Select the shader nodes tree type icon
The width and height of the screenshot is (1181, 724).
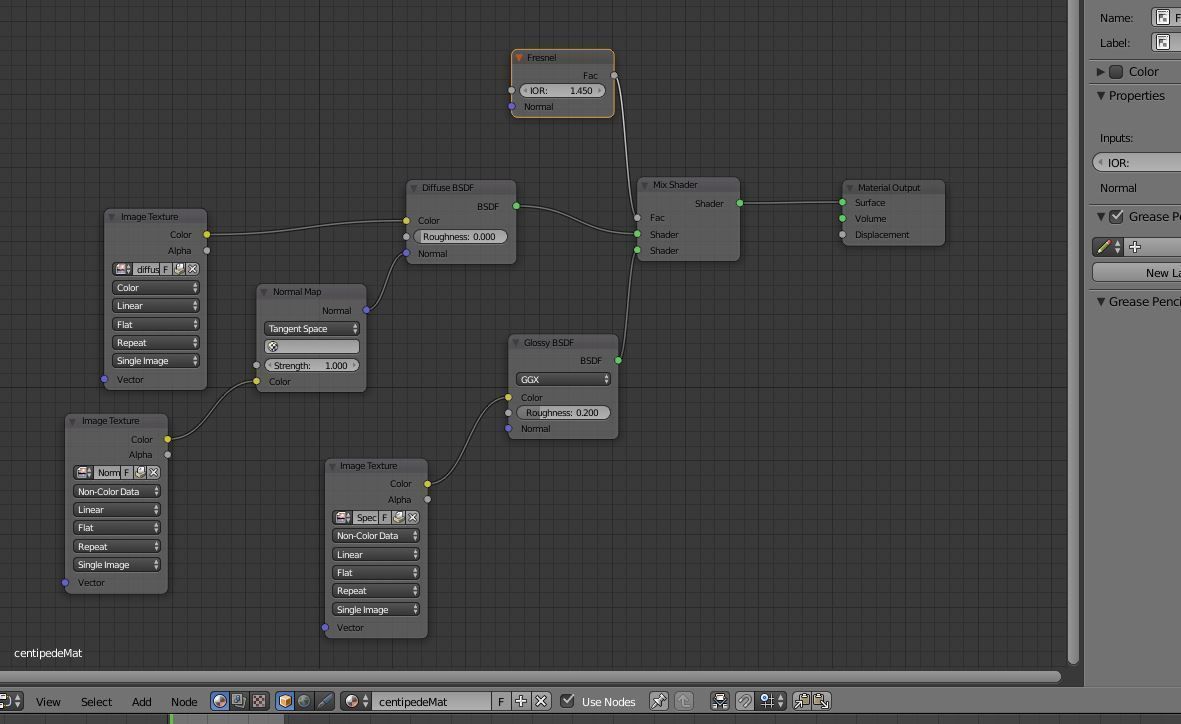click(219, 701)
